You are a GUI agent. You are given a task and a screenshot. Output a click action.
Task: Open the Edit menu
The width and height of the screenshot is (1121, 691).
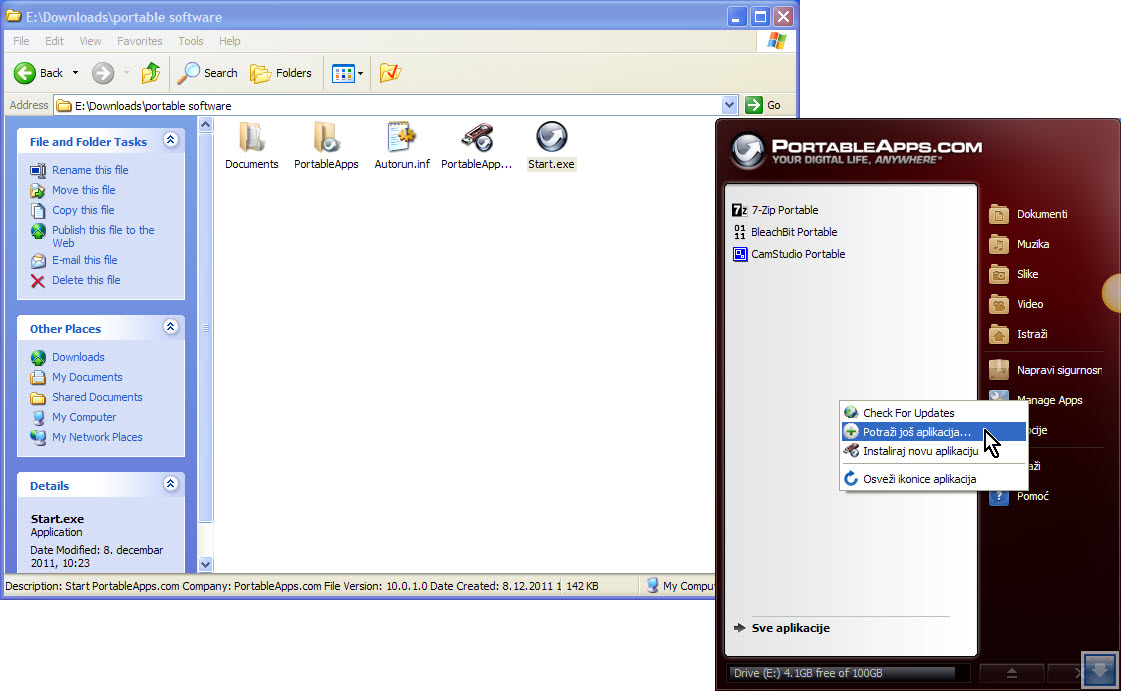[x=54, y=41]
